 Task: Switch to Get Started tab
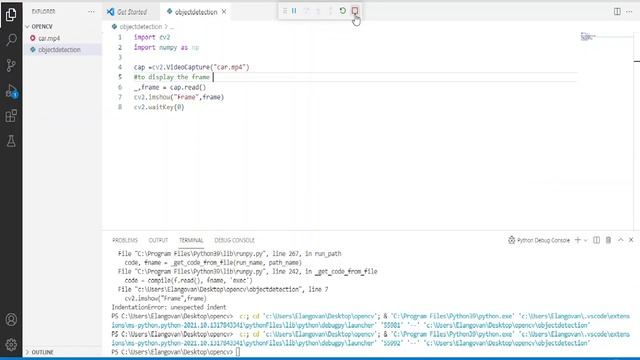click(131, 12)
